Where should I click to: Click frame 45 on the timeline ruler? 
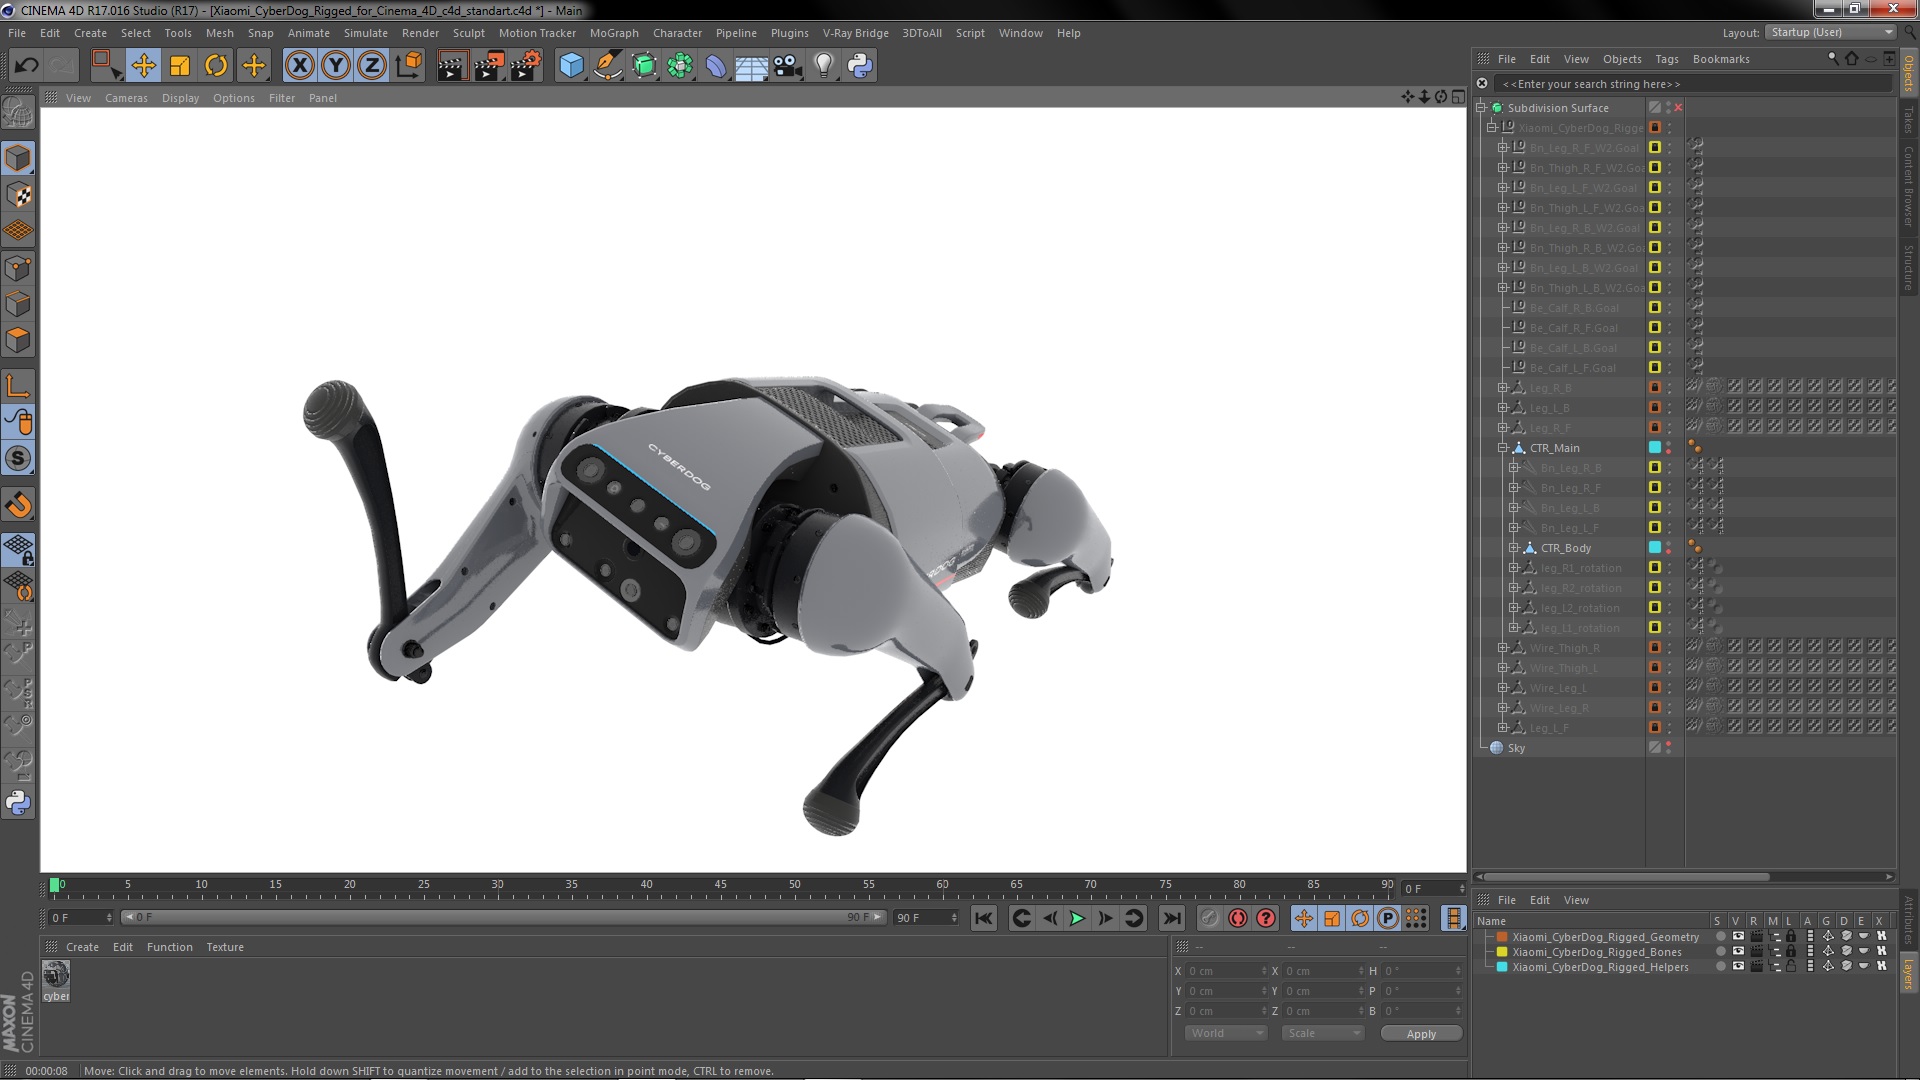point(720,885)
